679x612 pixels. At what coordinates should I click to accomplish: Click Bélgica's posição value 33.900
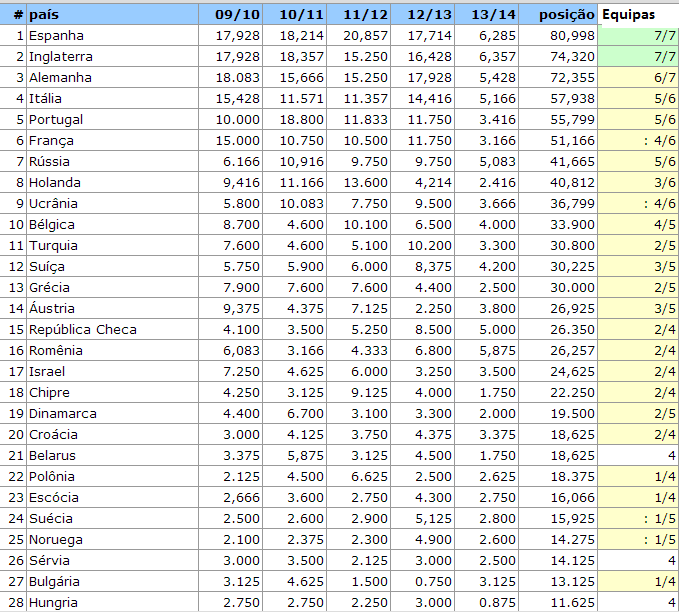coord(572,225)
